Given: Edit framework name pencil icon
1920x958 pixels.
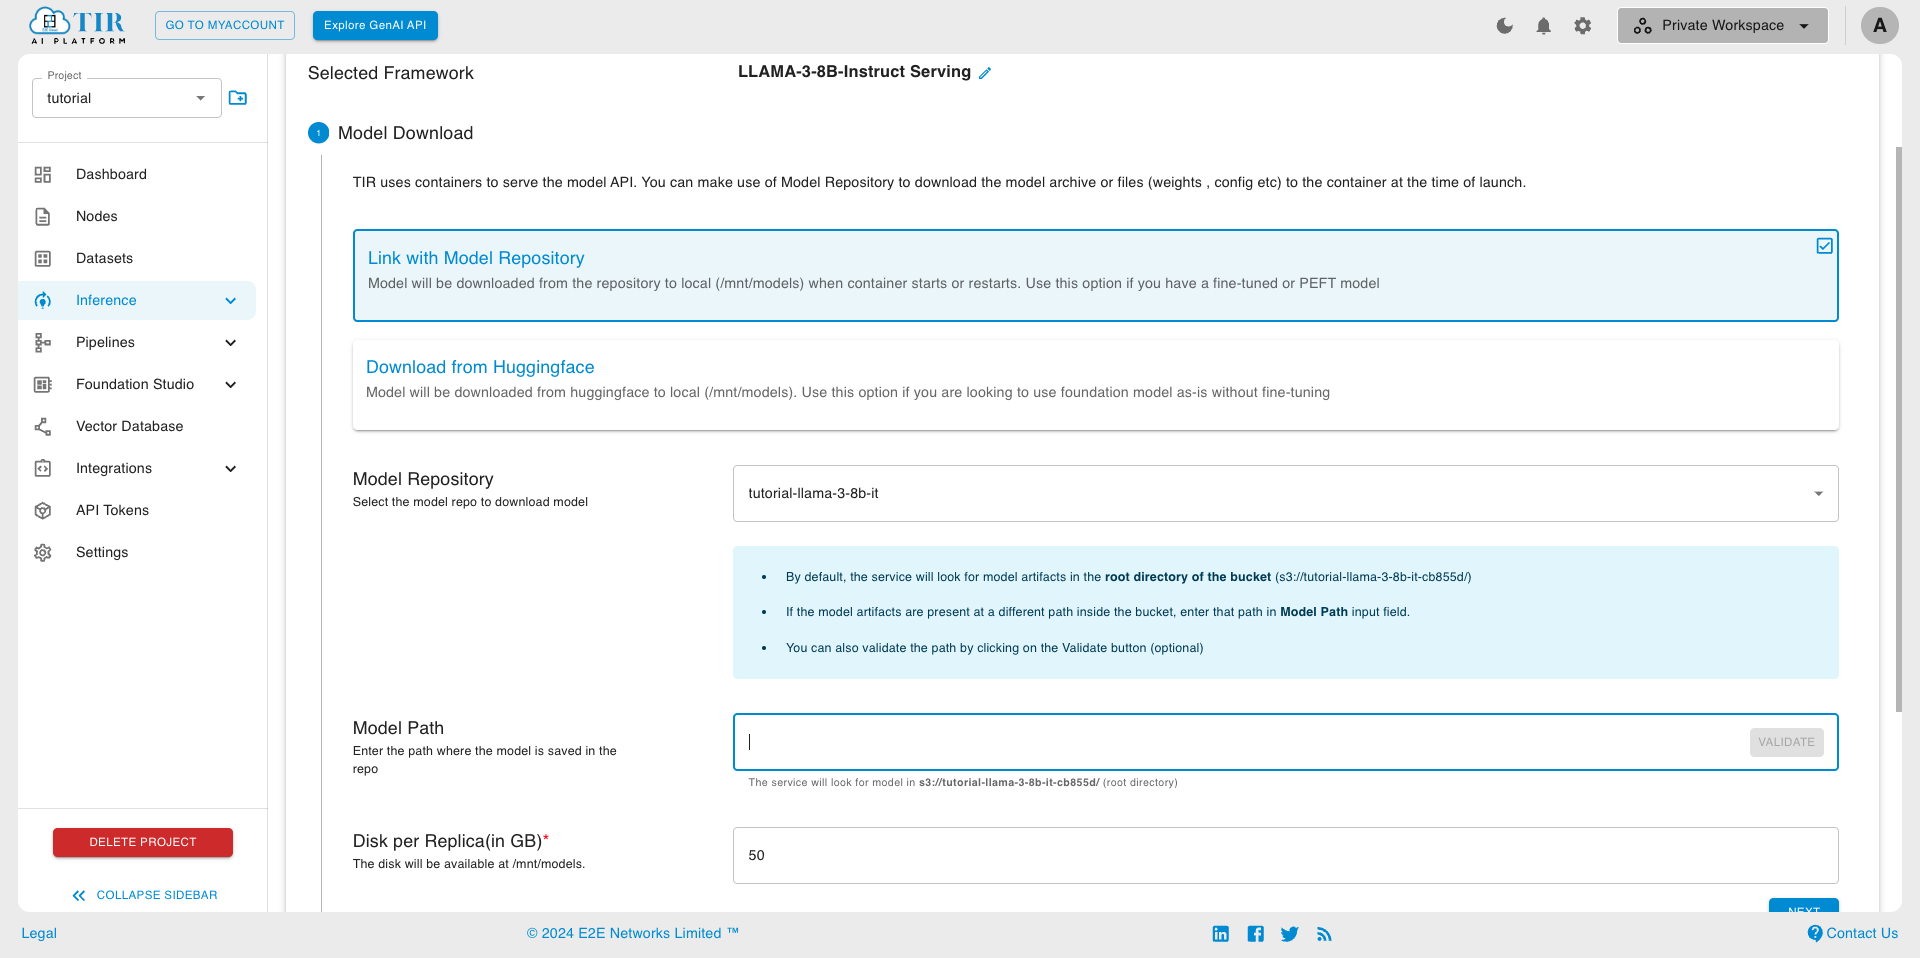Looking at the screenshot, I should [x=985, y=73].
